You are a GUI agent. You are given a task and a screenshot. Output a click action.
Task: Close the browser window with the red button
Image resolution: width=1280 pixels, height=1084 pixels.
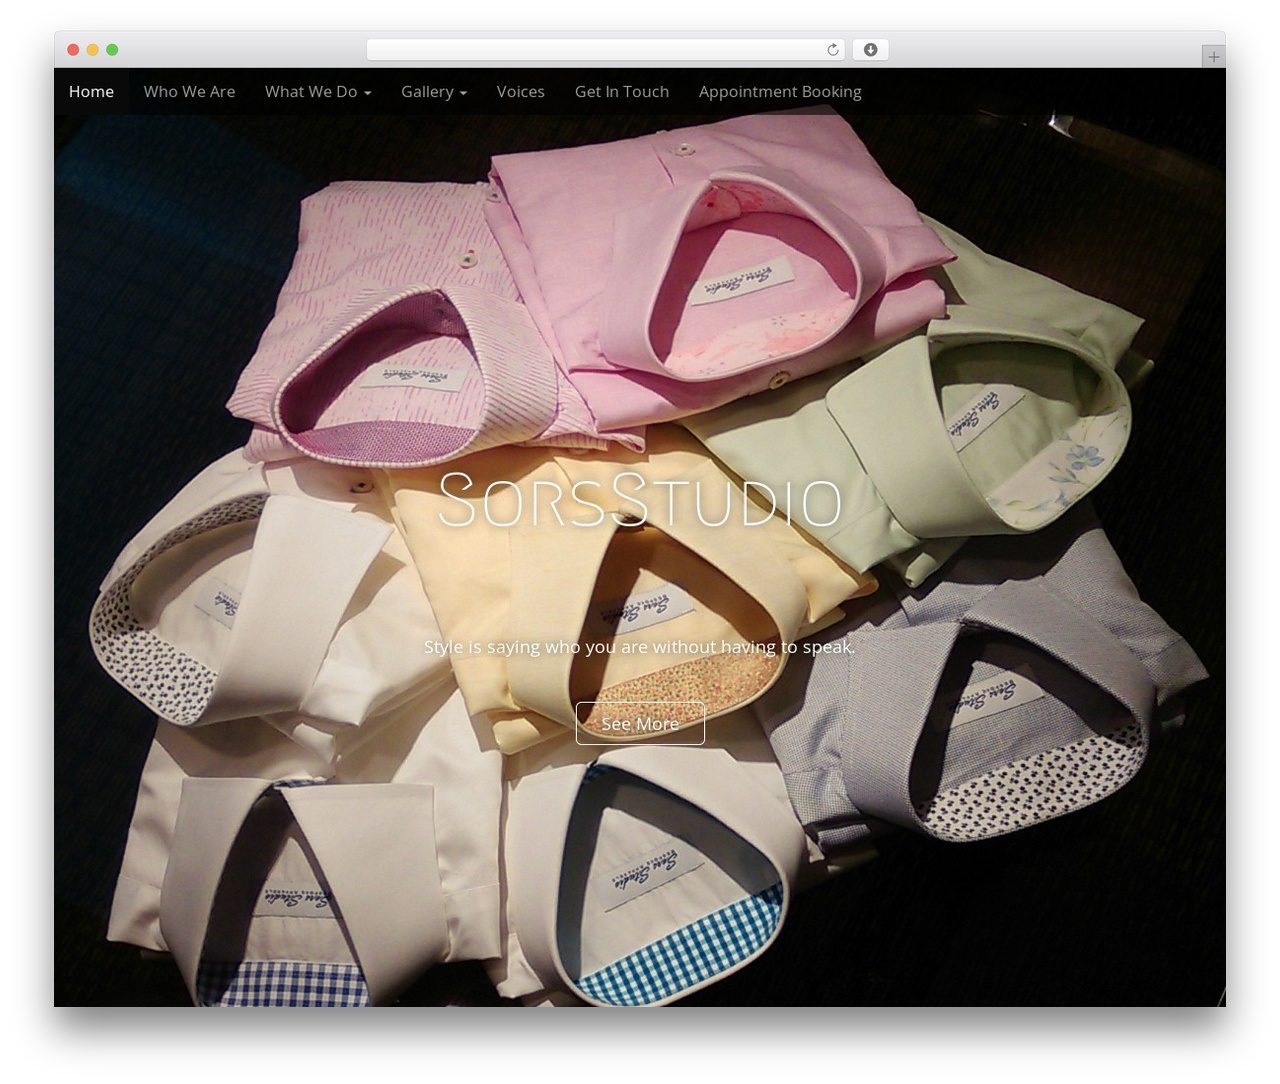73,50
